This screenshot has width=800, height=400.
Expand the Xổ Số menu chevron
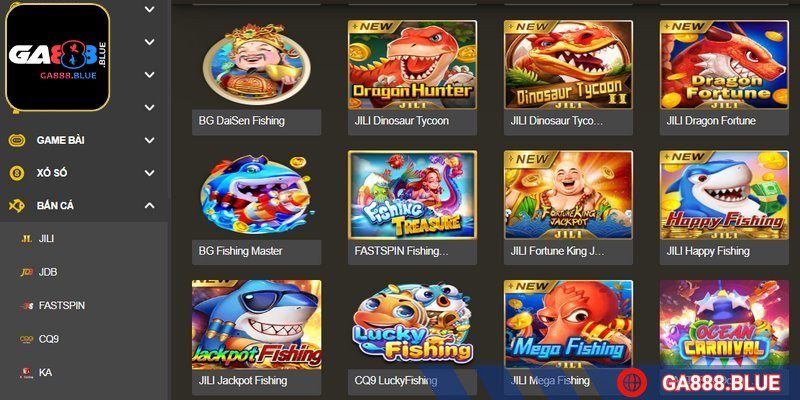coord(149,173)
